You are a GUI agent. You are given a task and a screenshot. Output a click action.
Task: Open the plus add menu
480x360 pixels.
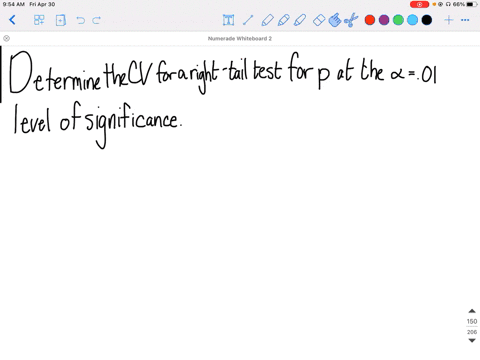click(449, 20)
